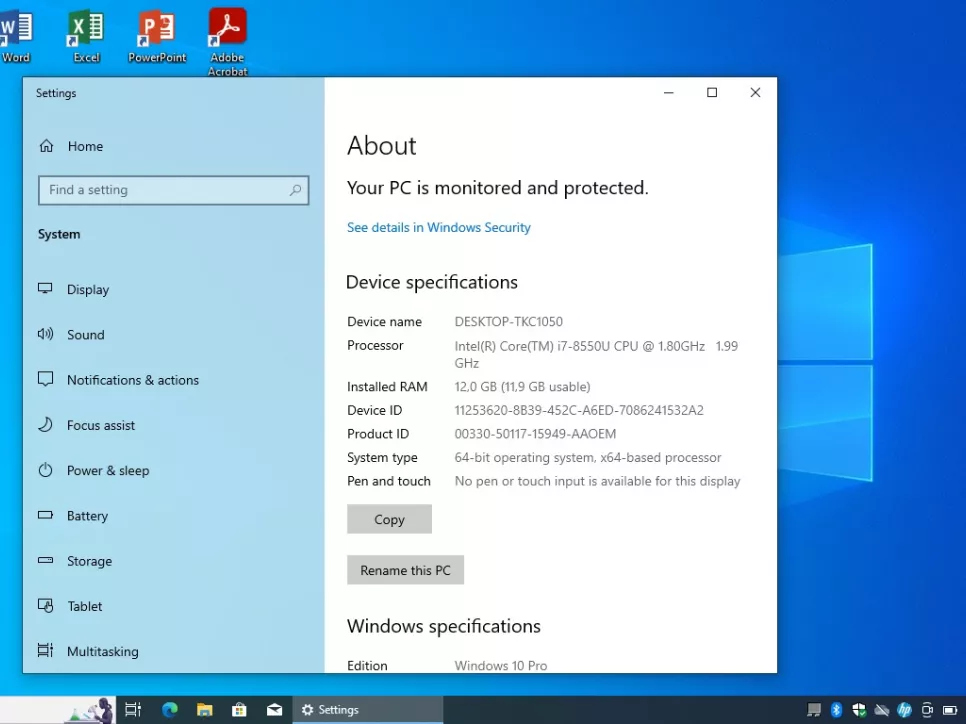The image size is (966, 724).
Task: Click the Notifications & actions icon
Action: pyautogui.click(x=45, y=379)
